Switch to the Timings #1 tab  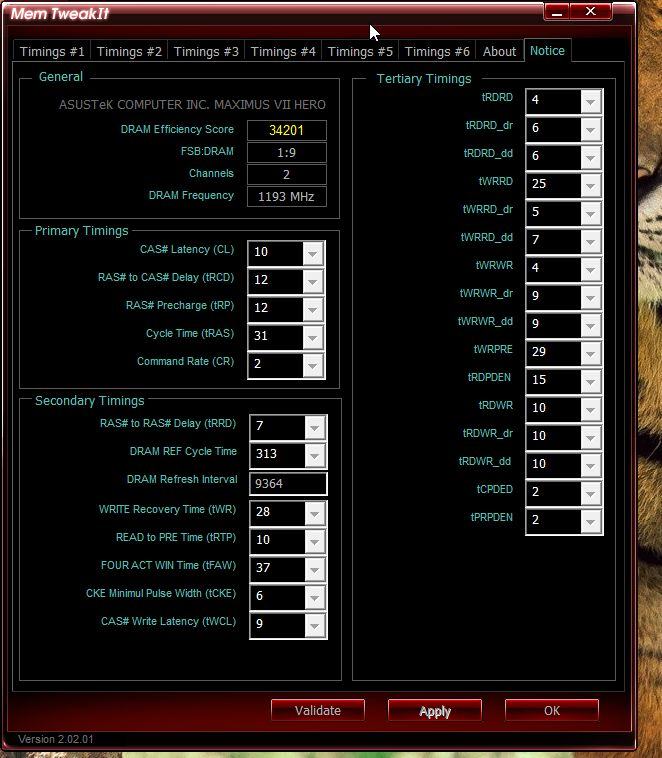pos(52,51)
